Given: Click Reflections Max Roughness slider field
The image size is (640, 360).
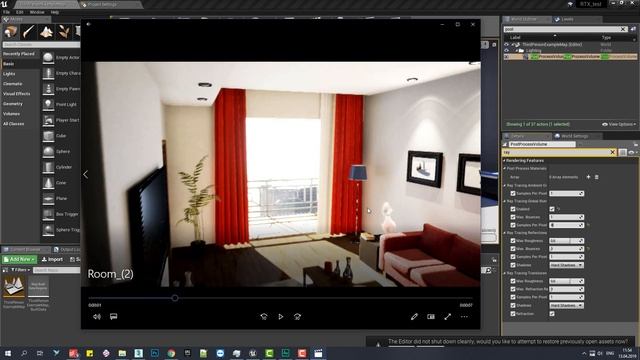Looking at the screenshot, I should click(x=566, y=241).
